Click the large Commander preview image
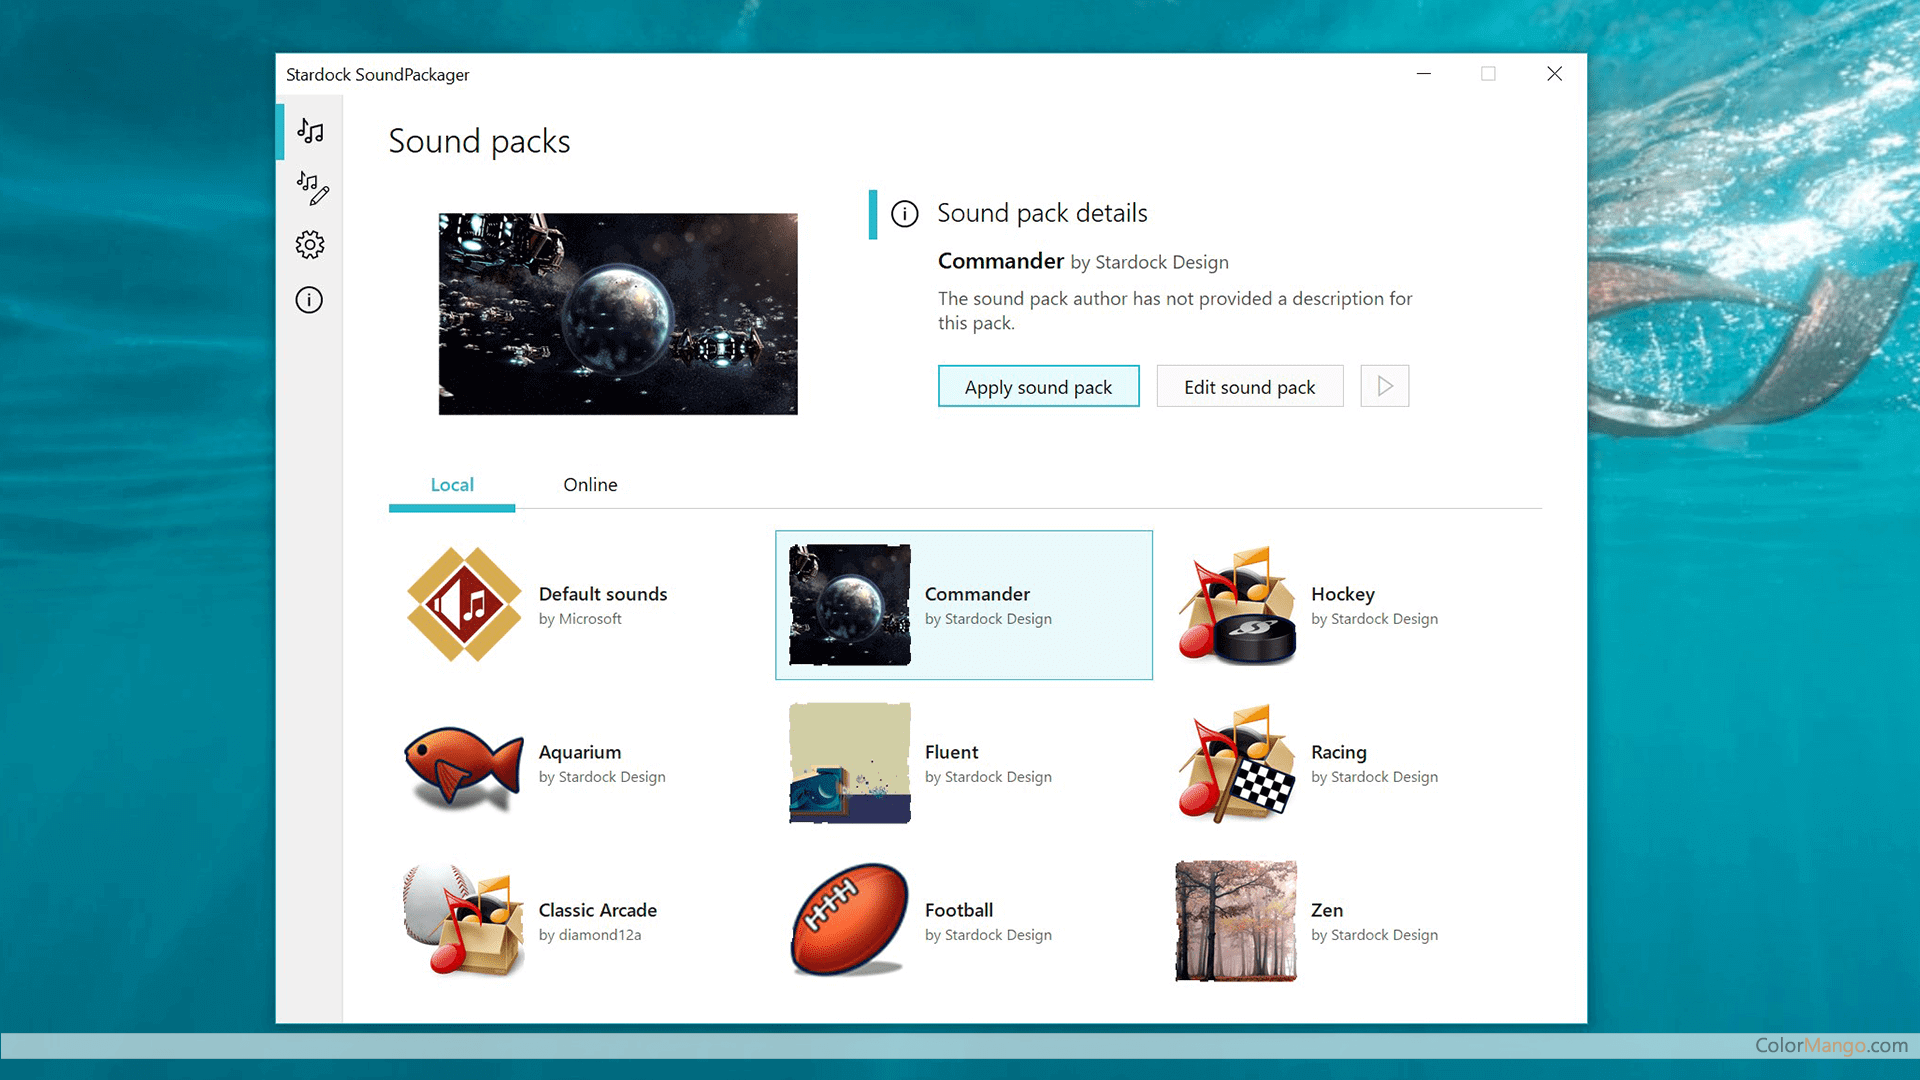This screenshot has height=1080, width=1920. [x=618, y=314]
